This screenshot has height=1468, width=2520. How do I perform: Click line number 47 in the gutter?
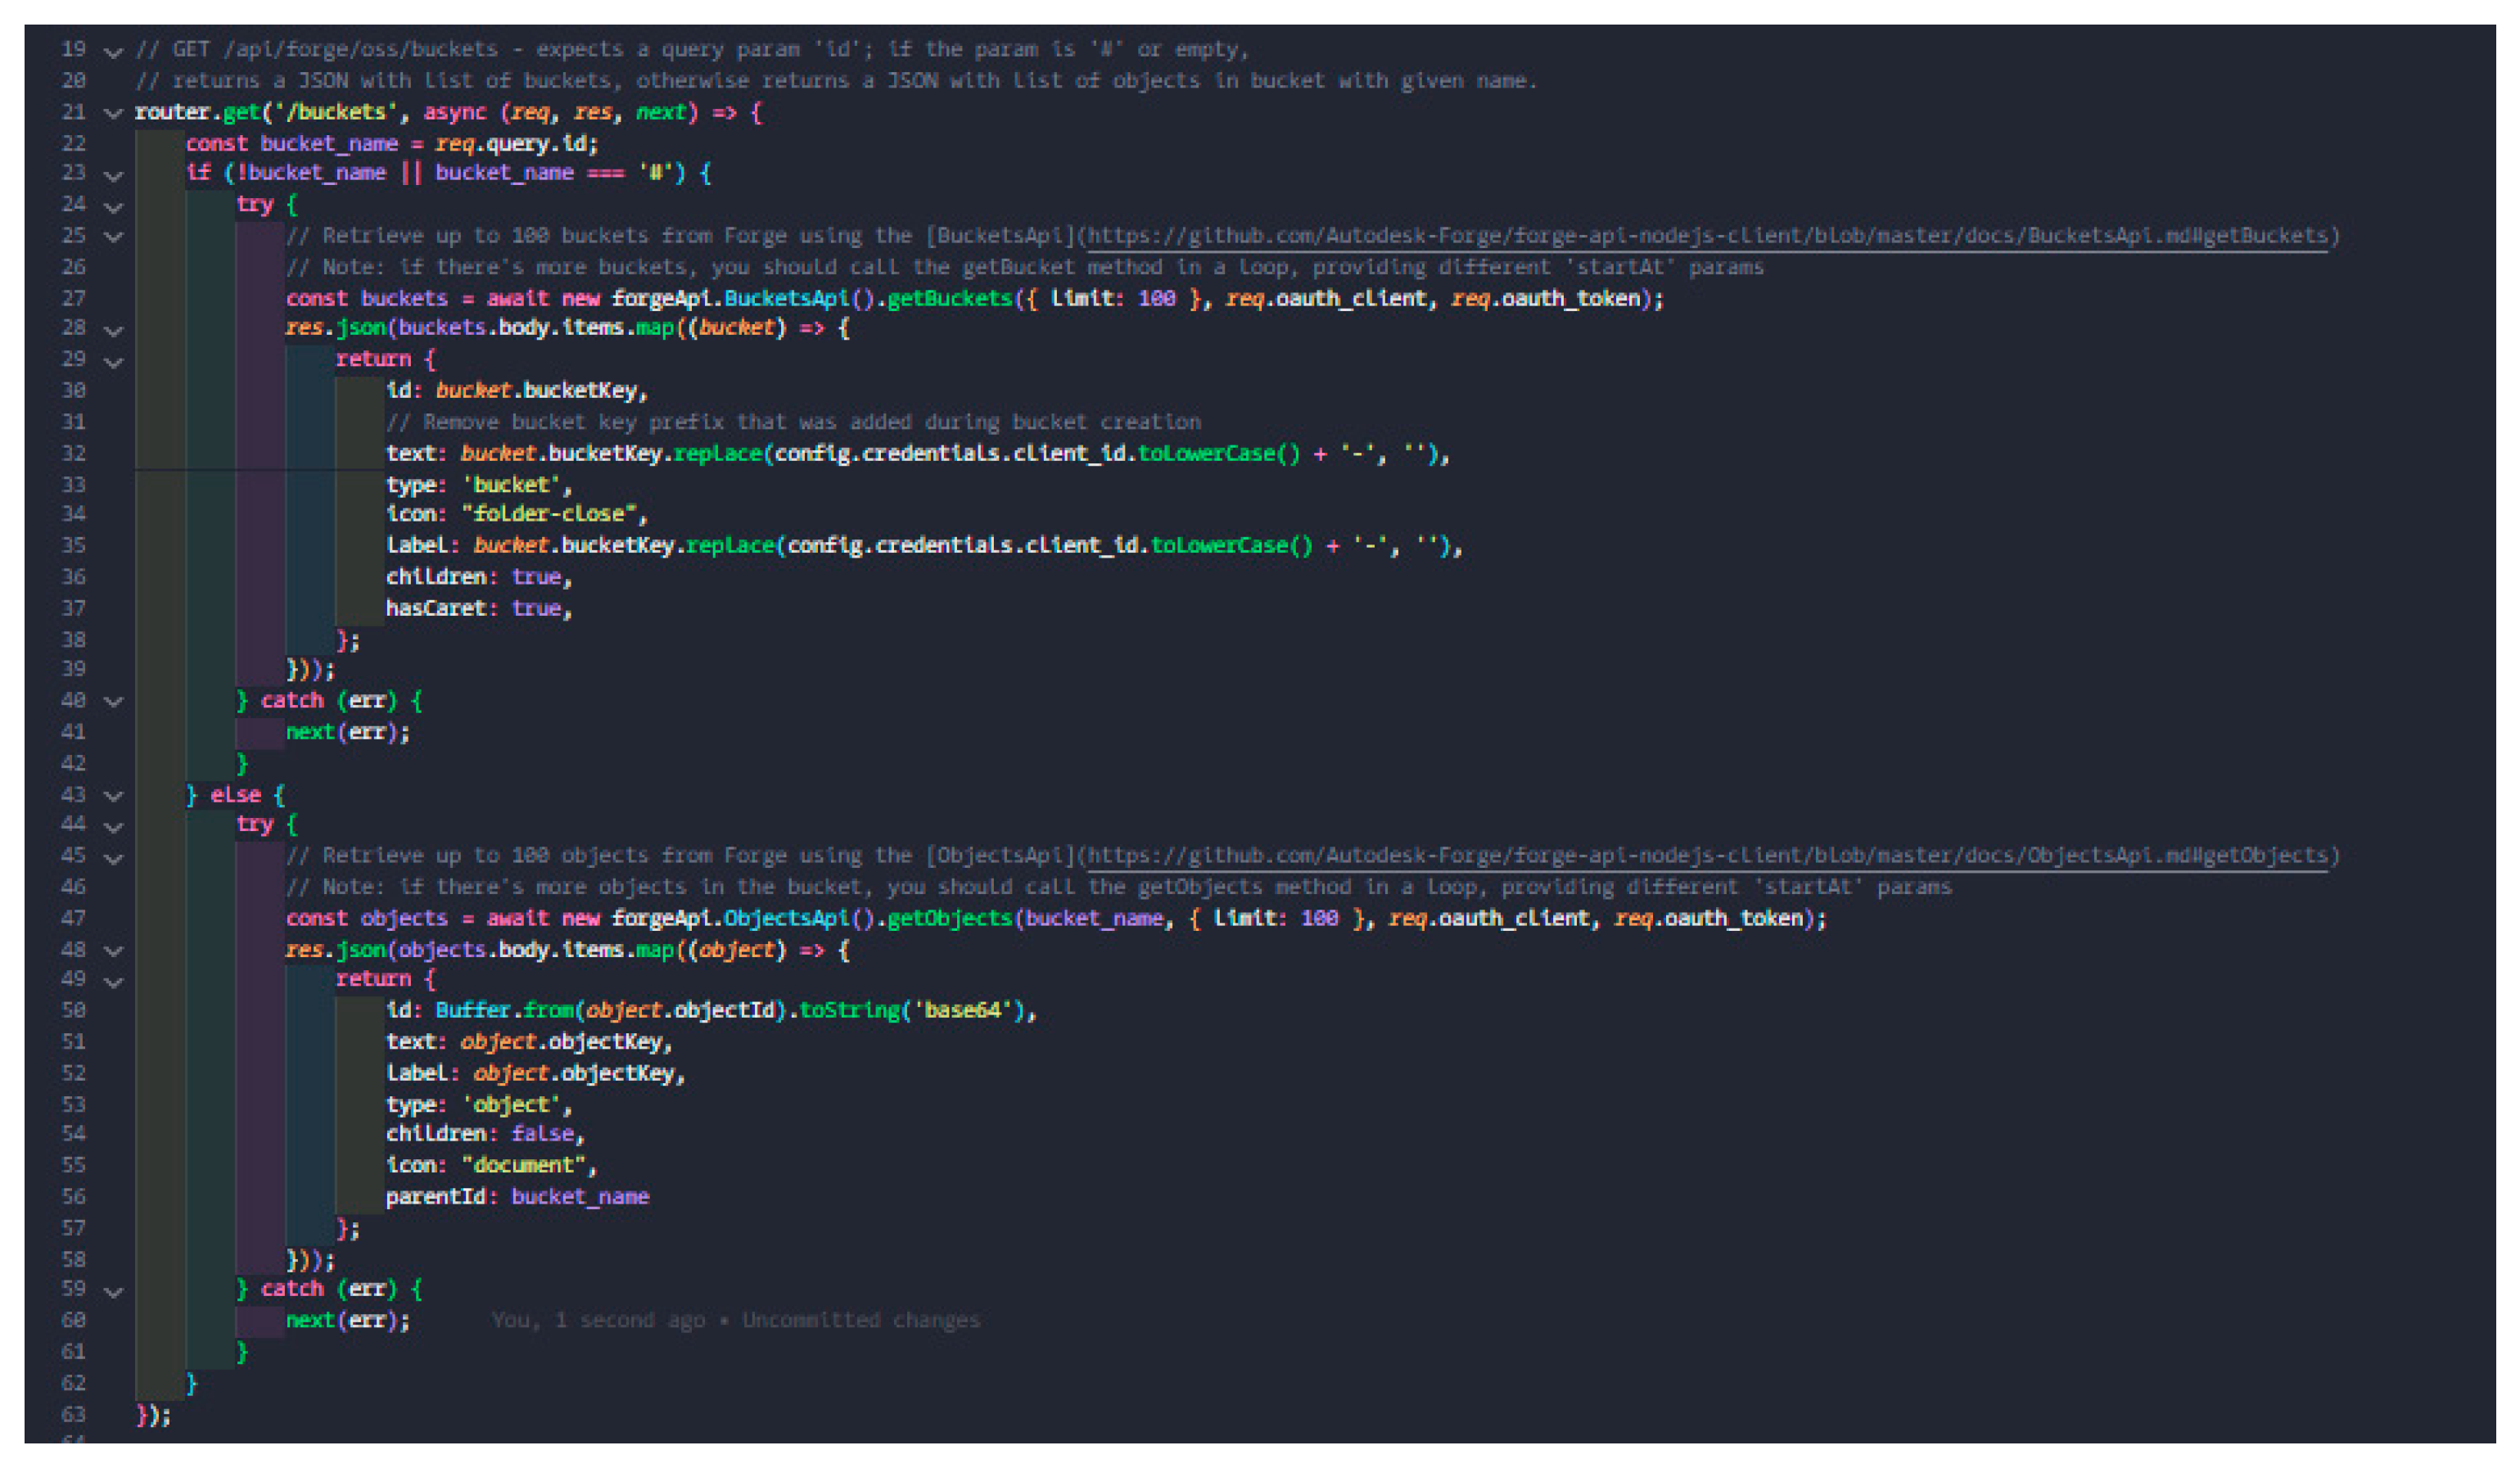74,918
